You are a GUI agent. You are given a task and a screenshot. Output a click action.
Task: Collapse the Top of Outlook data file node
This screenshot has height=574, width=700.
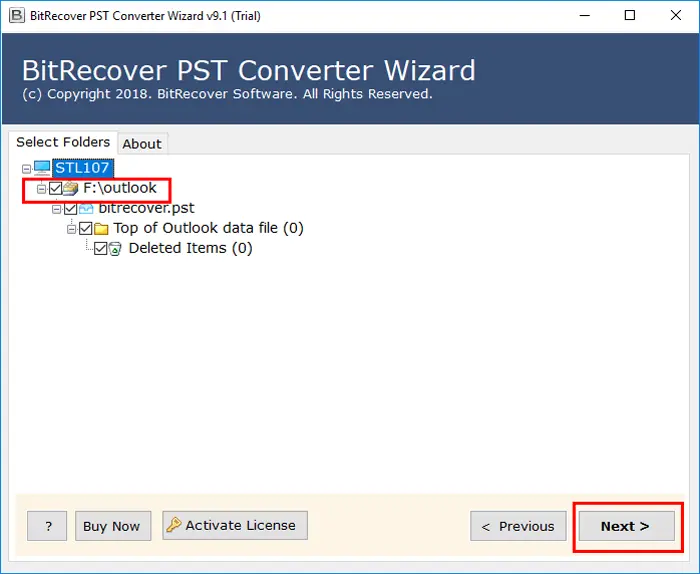71,229
